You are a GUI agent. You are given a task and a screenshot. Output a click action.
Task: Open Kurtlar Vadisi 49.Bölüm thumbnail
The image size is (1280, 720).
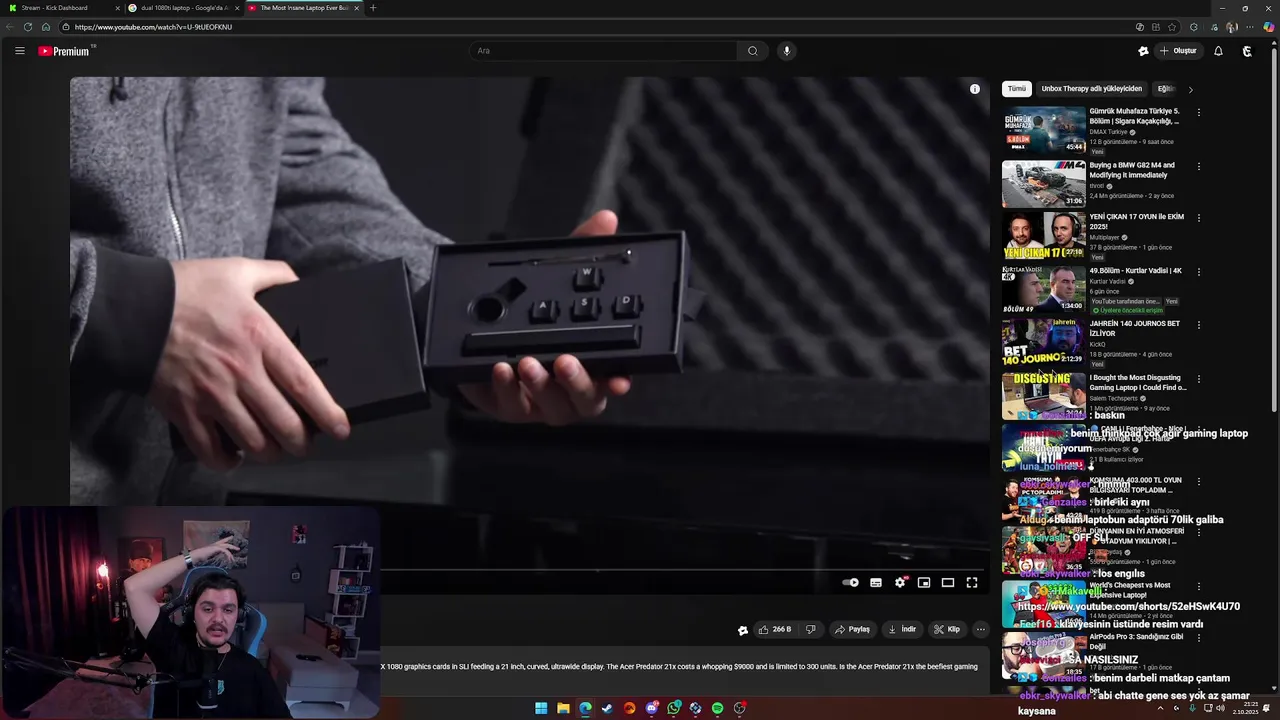pos(1044,288)
